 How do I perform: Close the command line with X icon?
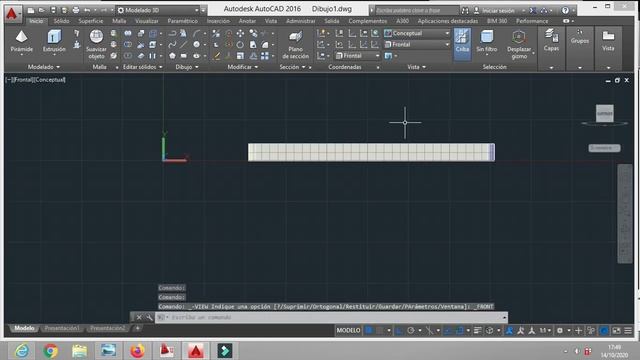coord(139,317)
